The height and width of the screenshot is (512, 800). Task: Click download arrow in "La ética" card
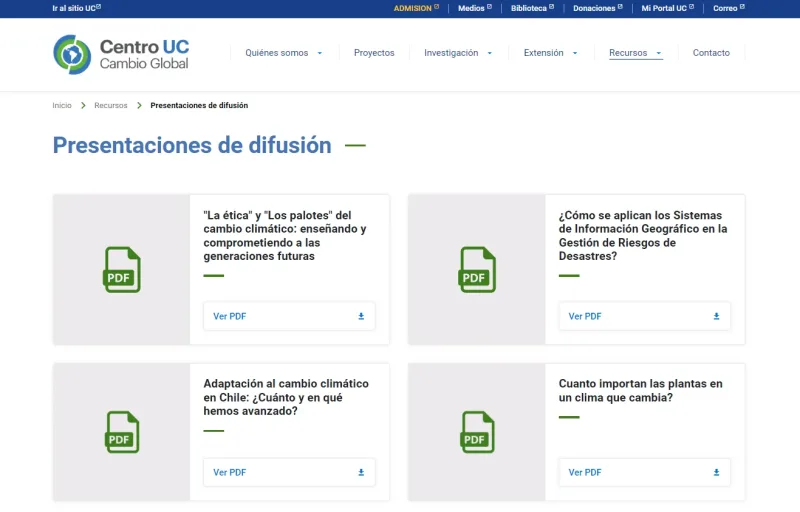click(x=361, y=316)
